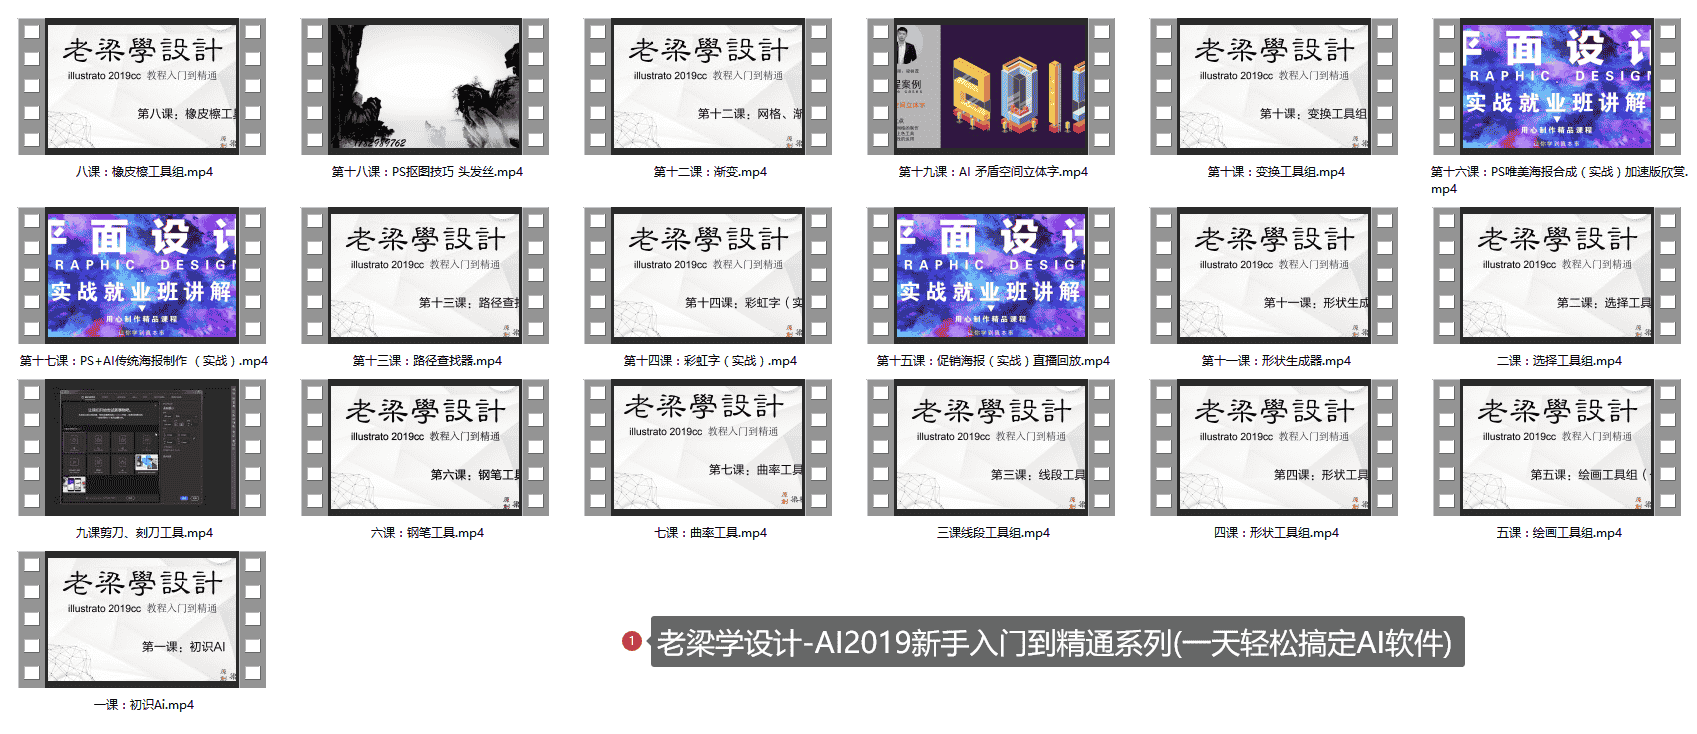Click file name 第十九课：AI 矛盾空间立体字.mp4
This screenshot has height=734, width=1697.
pyautogui.click(x=993, y=172)
